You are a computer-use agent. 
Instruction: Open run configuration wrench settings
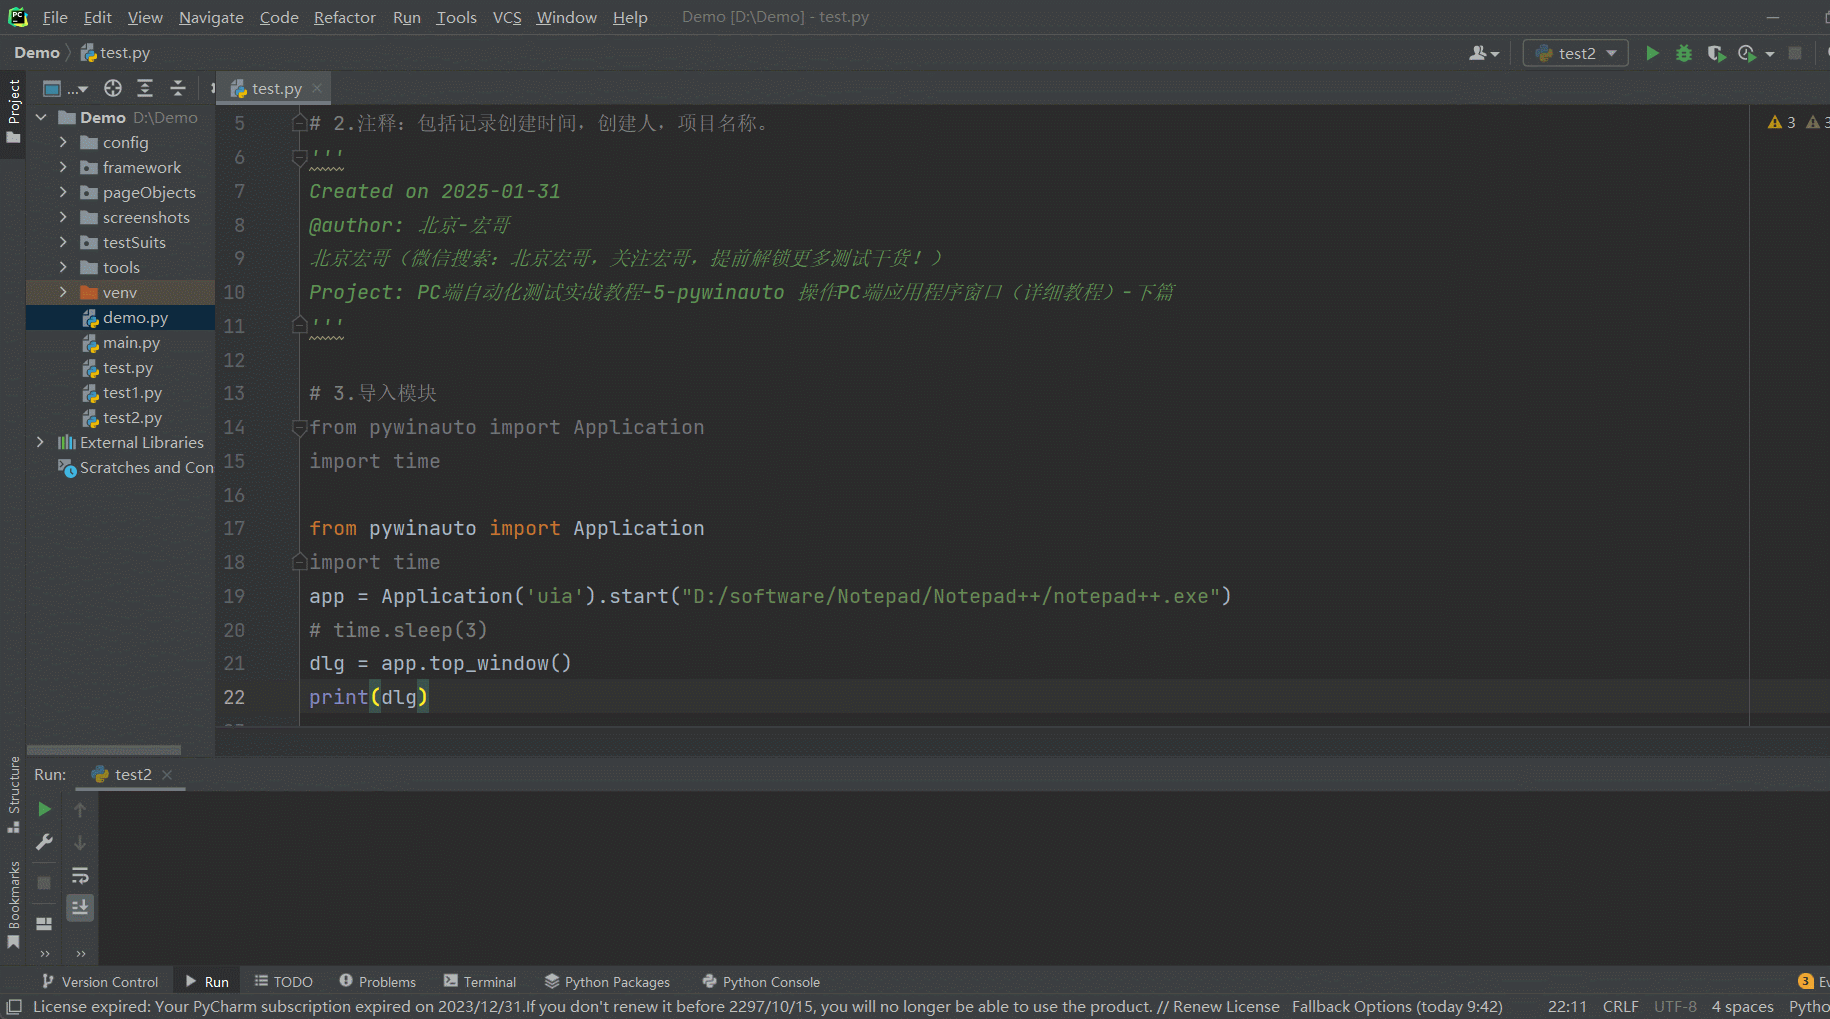44,842
